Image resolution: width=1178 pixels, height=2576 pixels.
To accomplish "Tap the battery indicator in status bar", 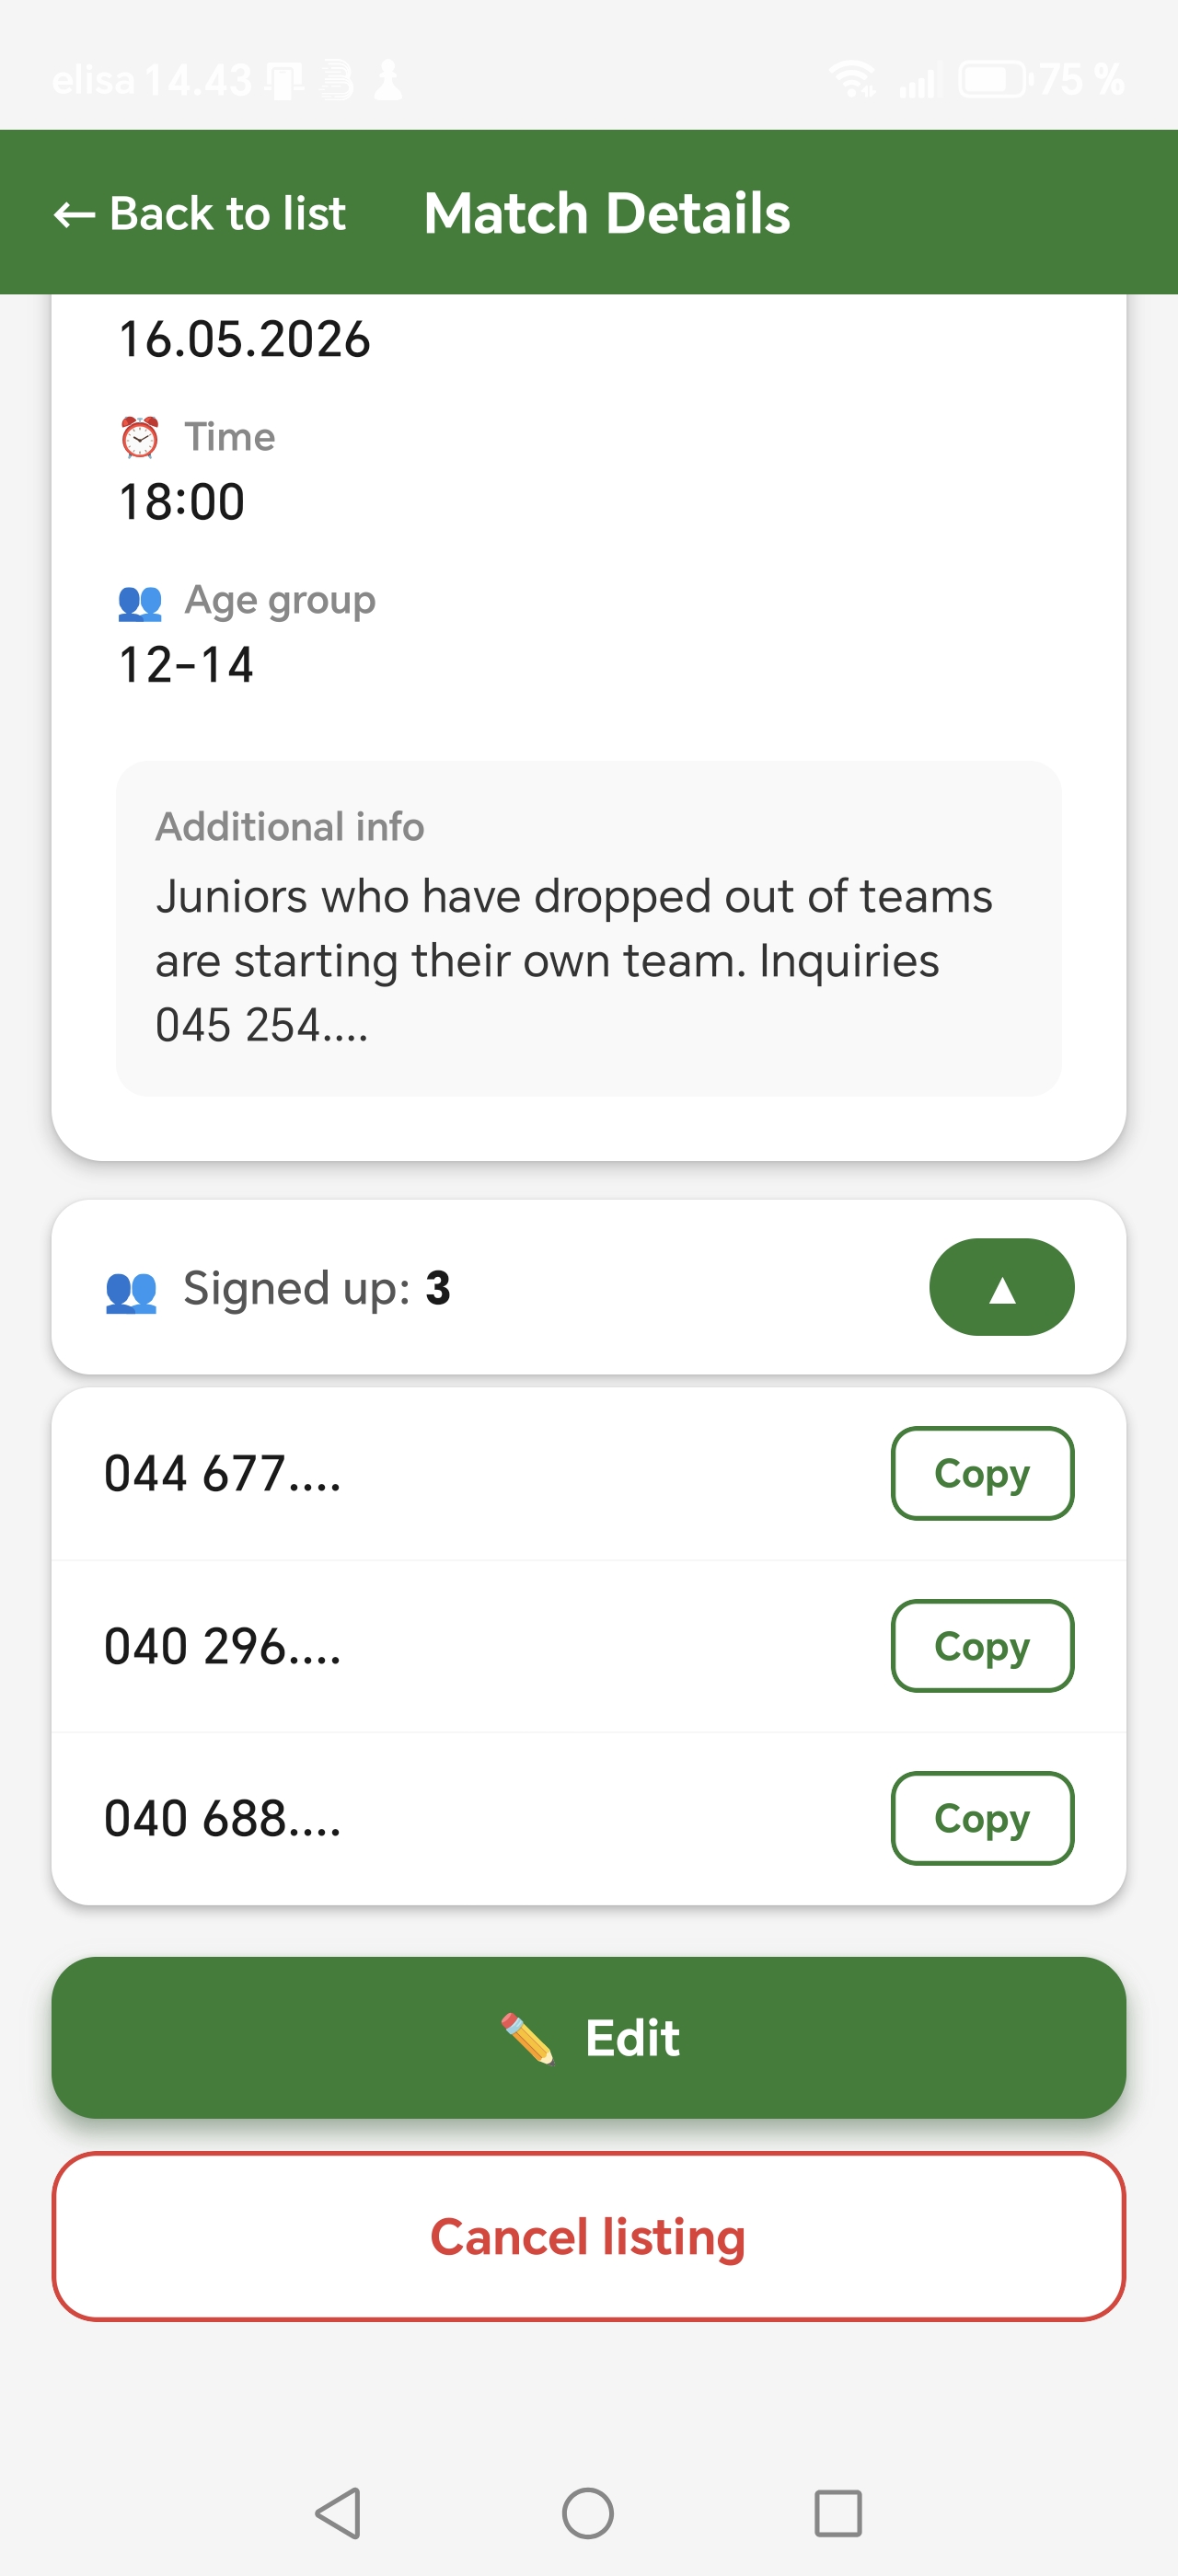I will click(x=993, y=79).
